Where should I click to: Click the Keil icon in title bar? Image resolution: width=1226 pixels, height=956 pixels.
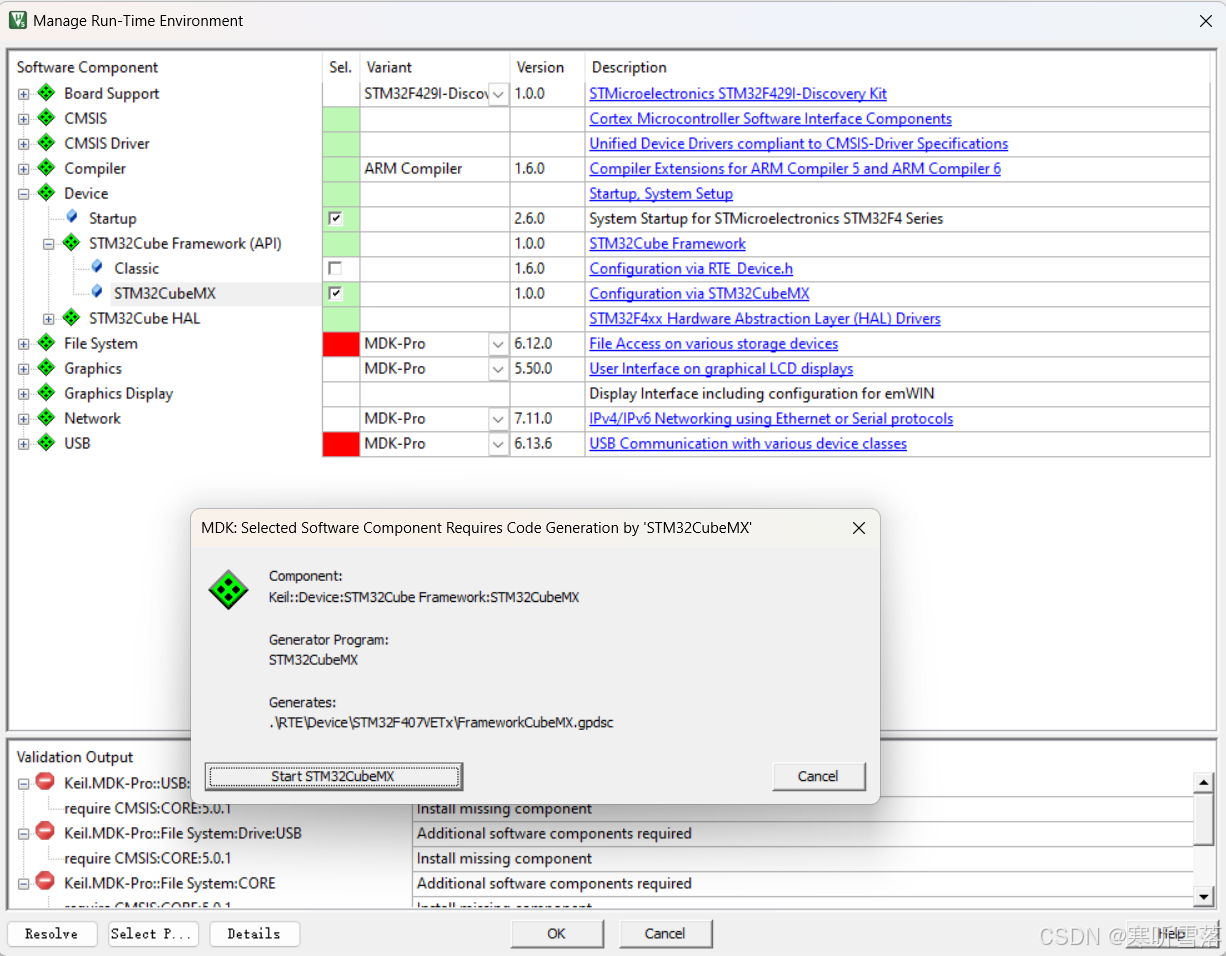click(17, 20)
